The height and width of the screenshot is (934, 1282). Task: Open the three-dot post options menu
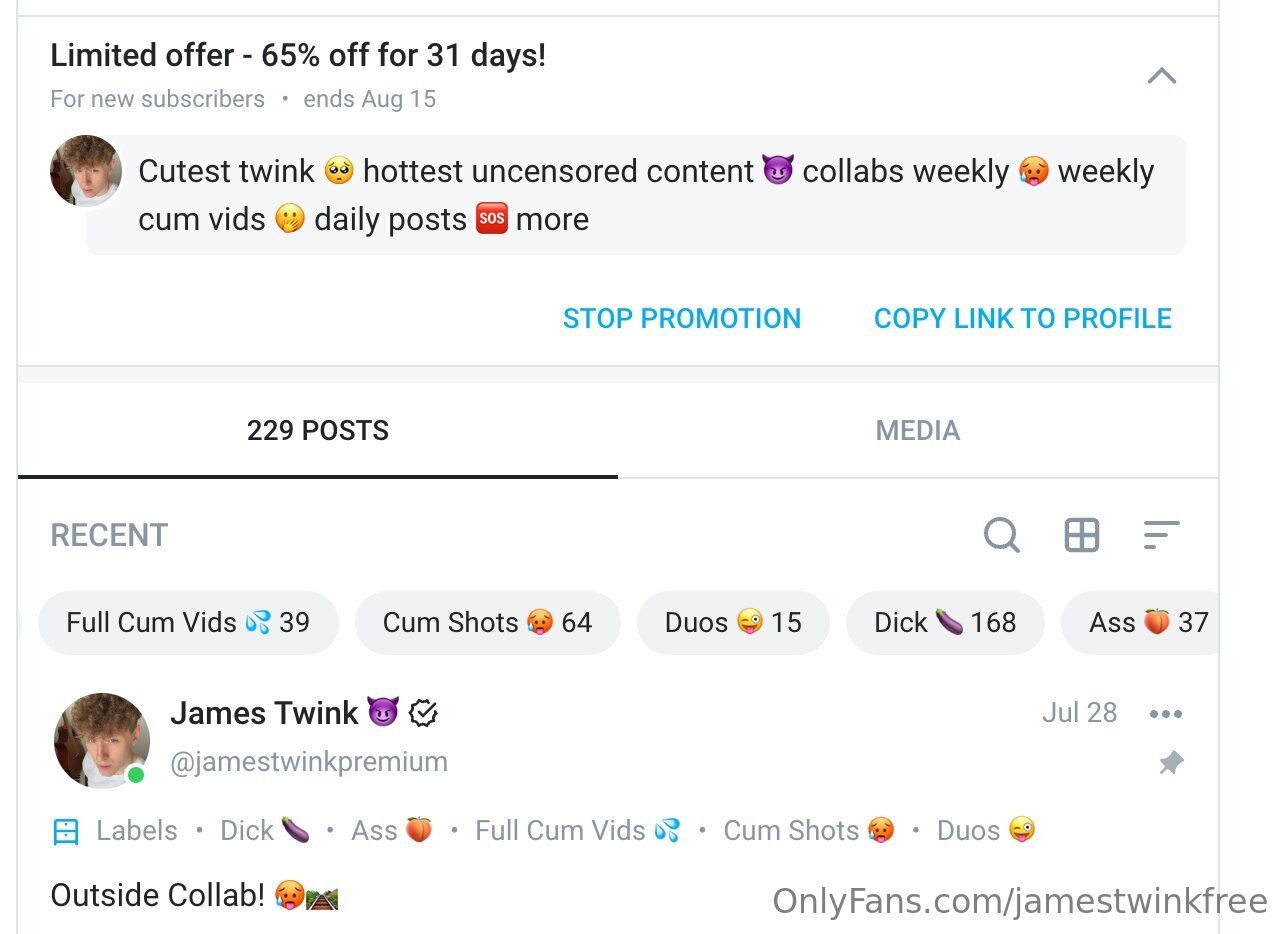tap(1166, 714)
